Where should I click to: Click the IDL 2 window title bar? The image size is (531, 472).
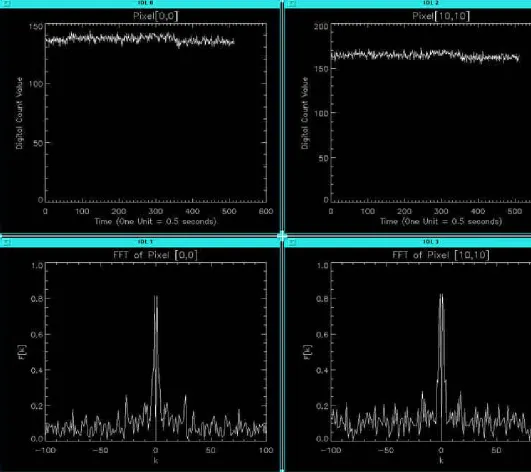pos(408,4)
